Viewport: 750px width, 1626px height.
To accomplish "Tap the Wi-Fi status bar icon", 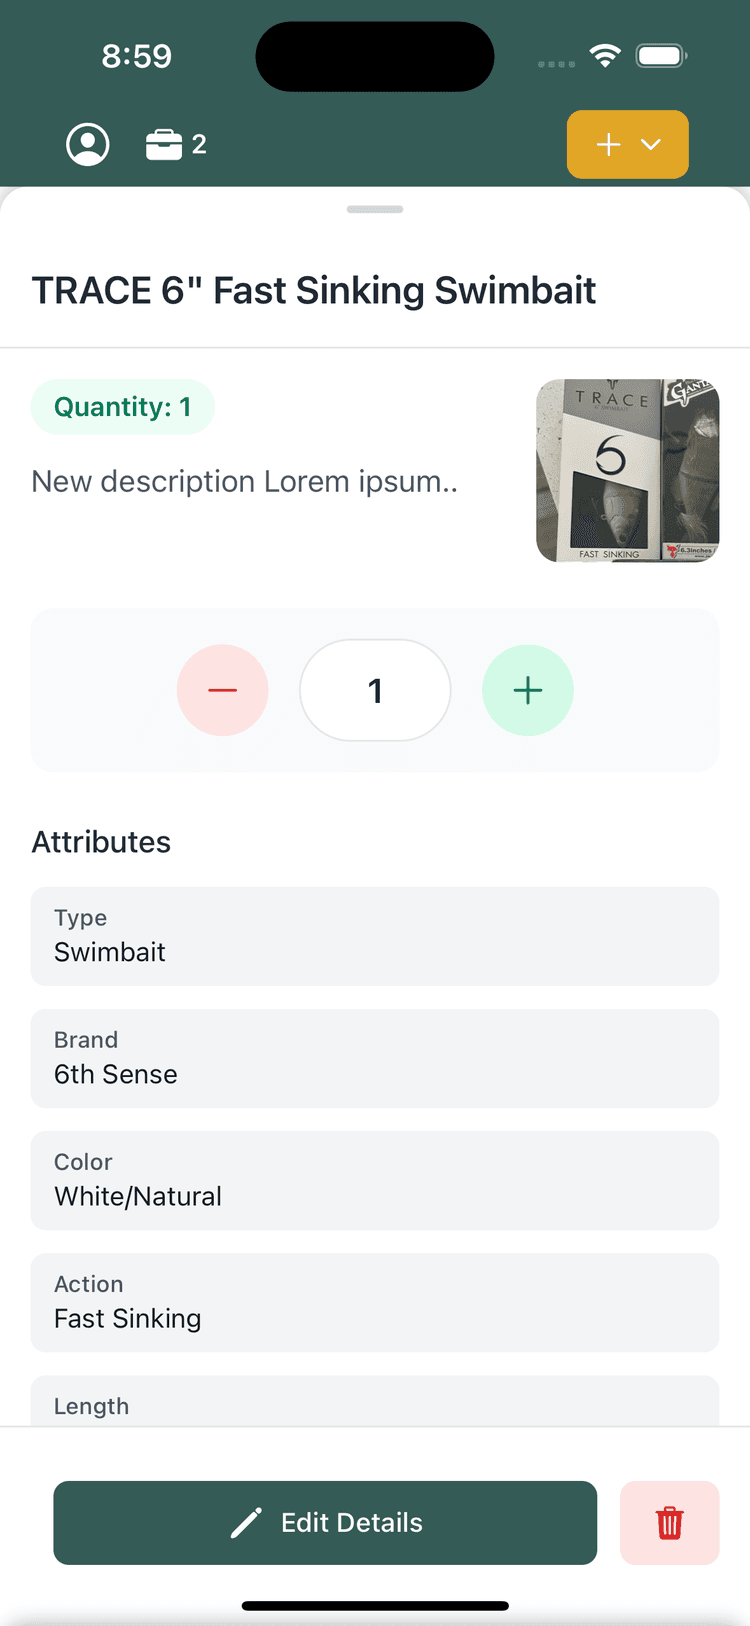I will click(605, 56).
